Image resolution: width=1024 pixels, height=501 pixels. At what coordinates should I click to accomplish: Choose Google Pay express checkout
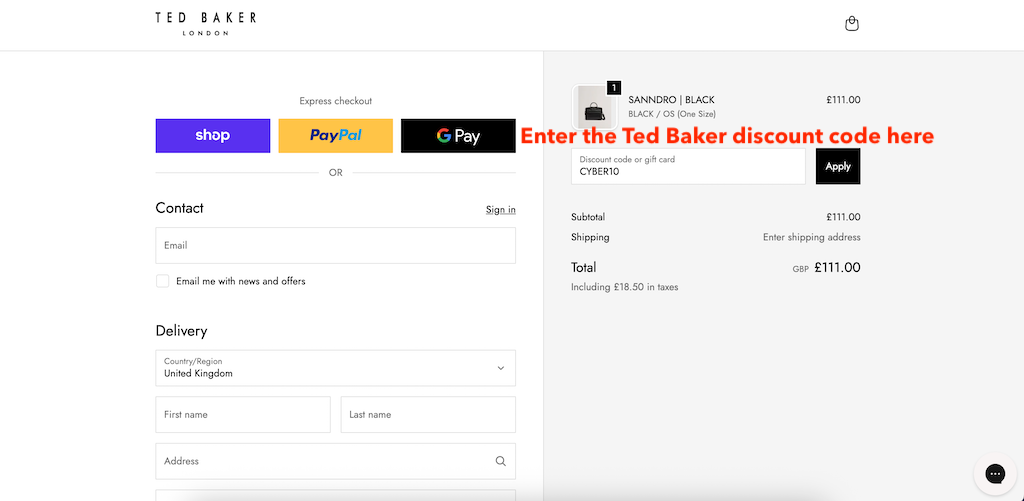coord(458,136)
